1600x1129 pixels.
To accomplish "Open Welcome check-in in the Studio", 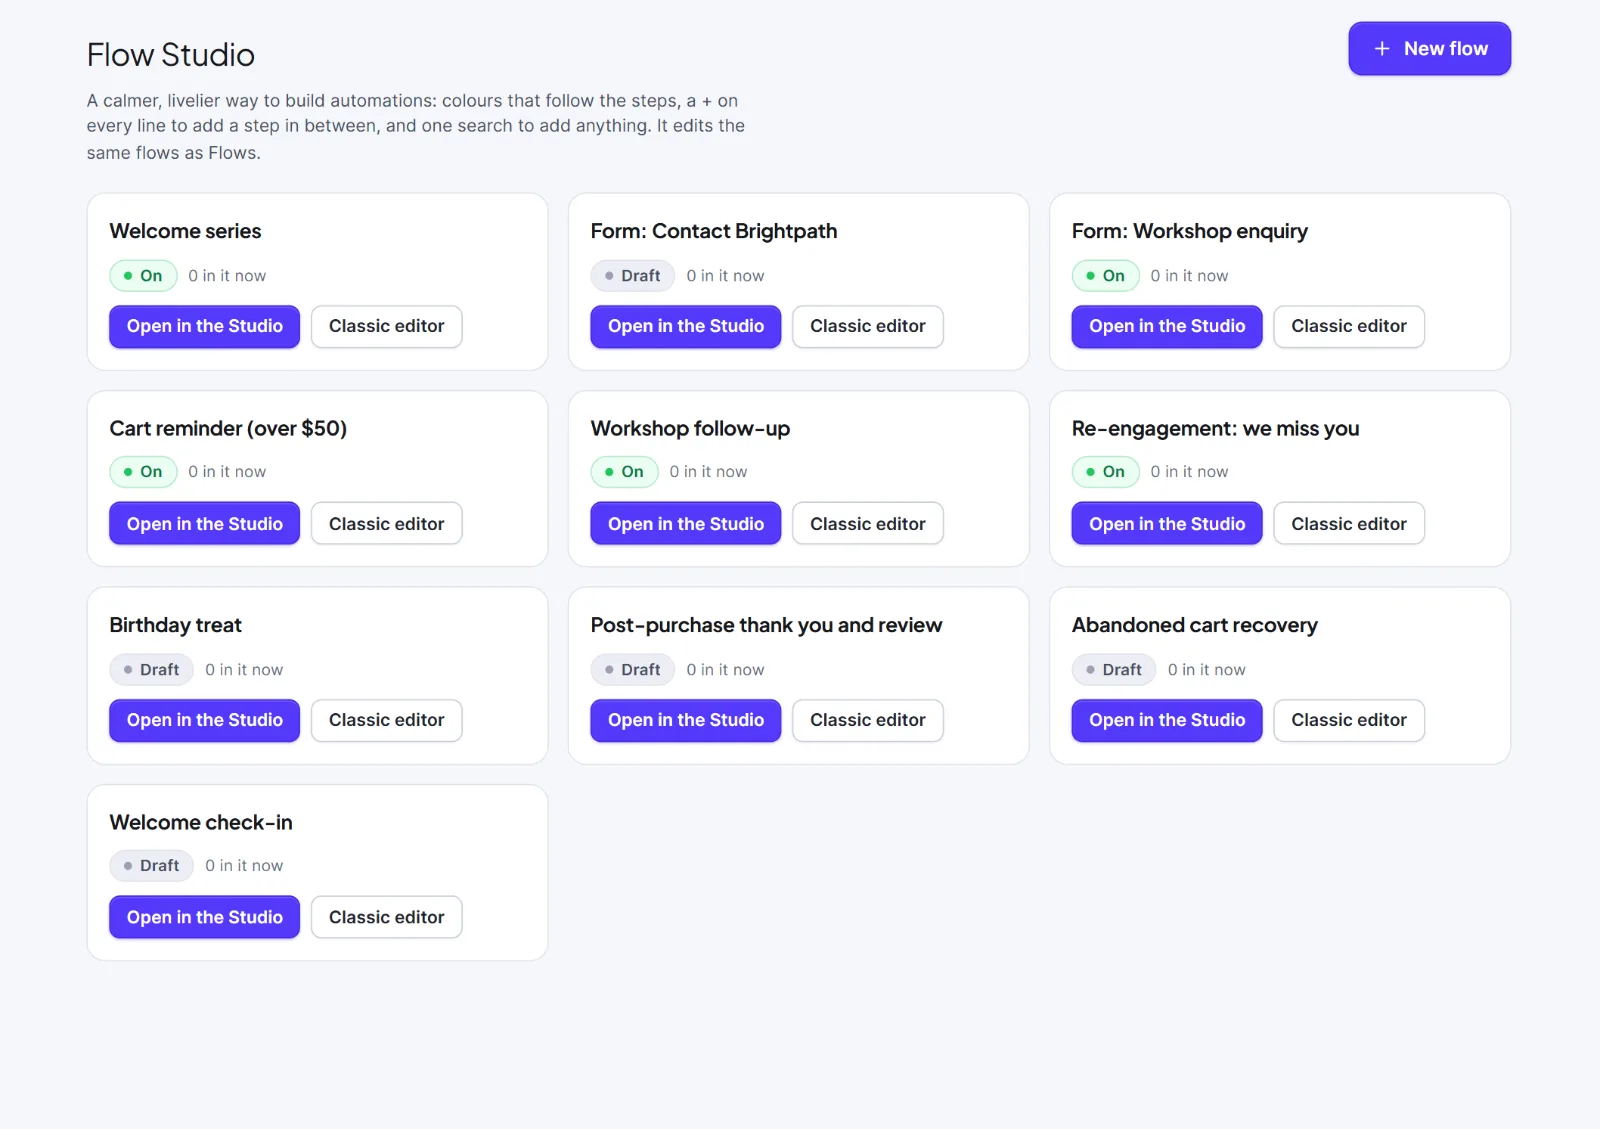I will coord(205,917).
